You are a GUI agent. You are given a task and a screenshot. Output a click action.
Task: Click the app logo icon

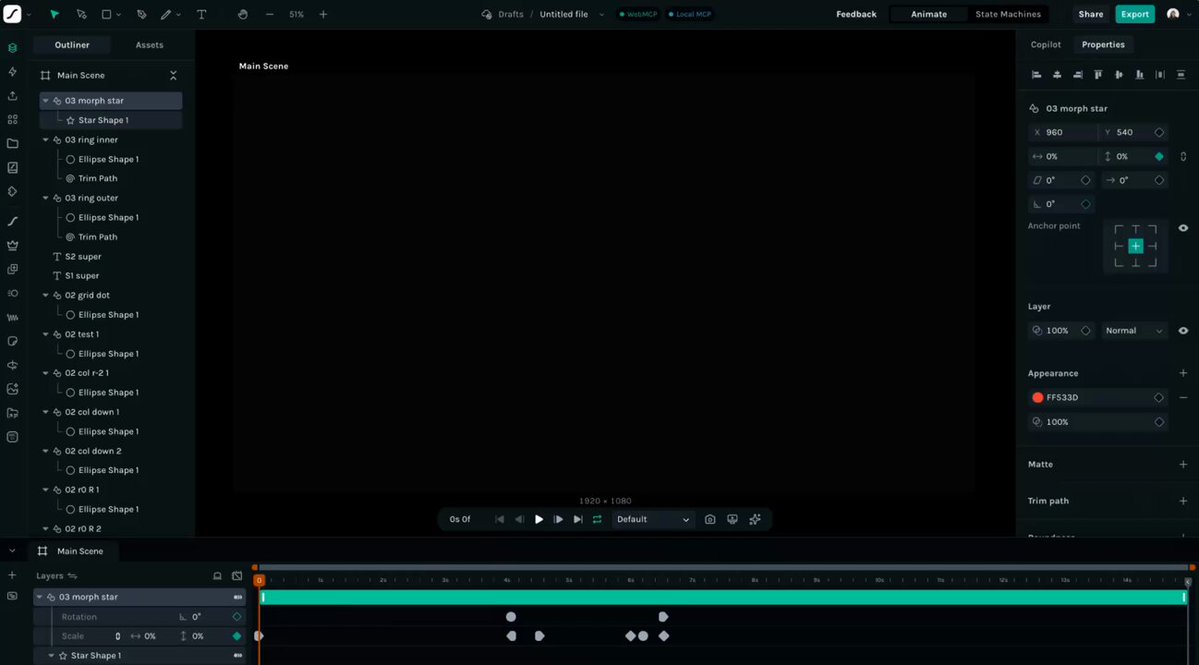[12, 14]
